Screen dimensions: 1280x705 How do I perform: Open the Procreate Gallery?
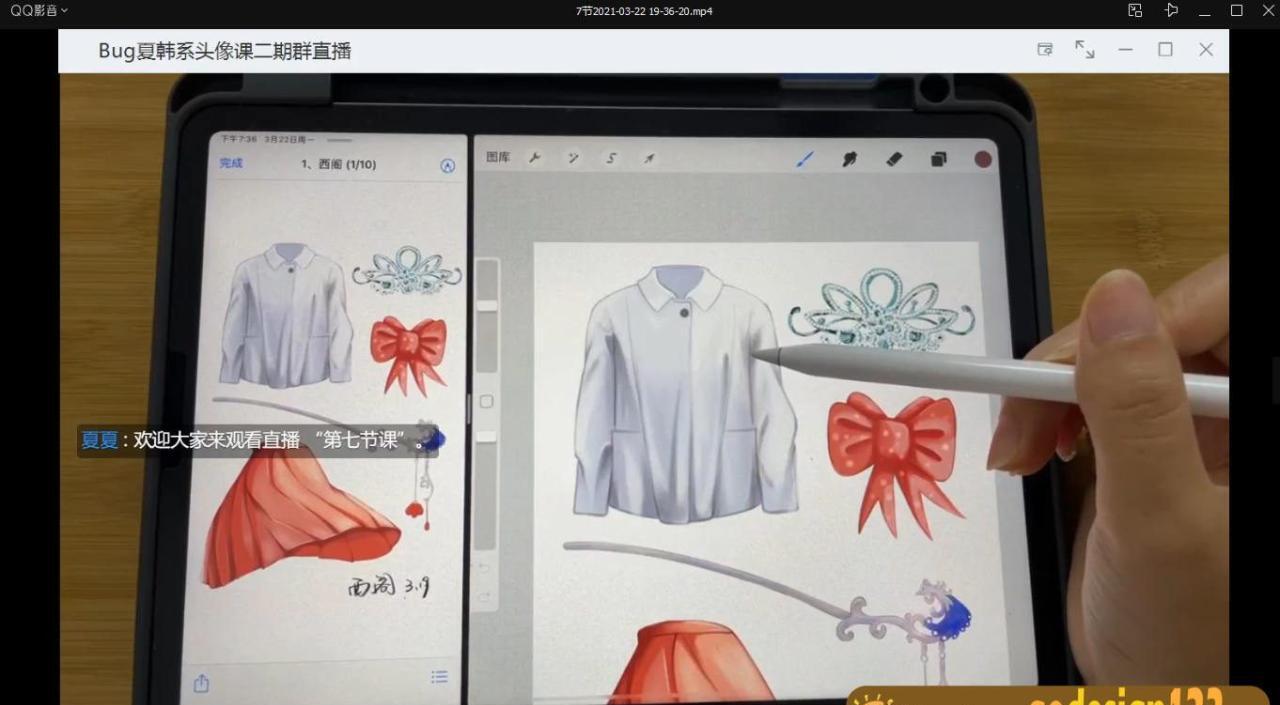(498, 157)
